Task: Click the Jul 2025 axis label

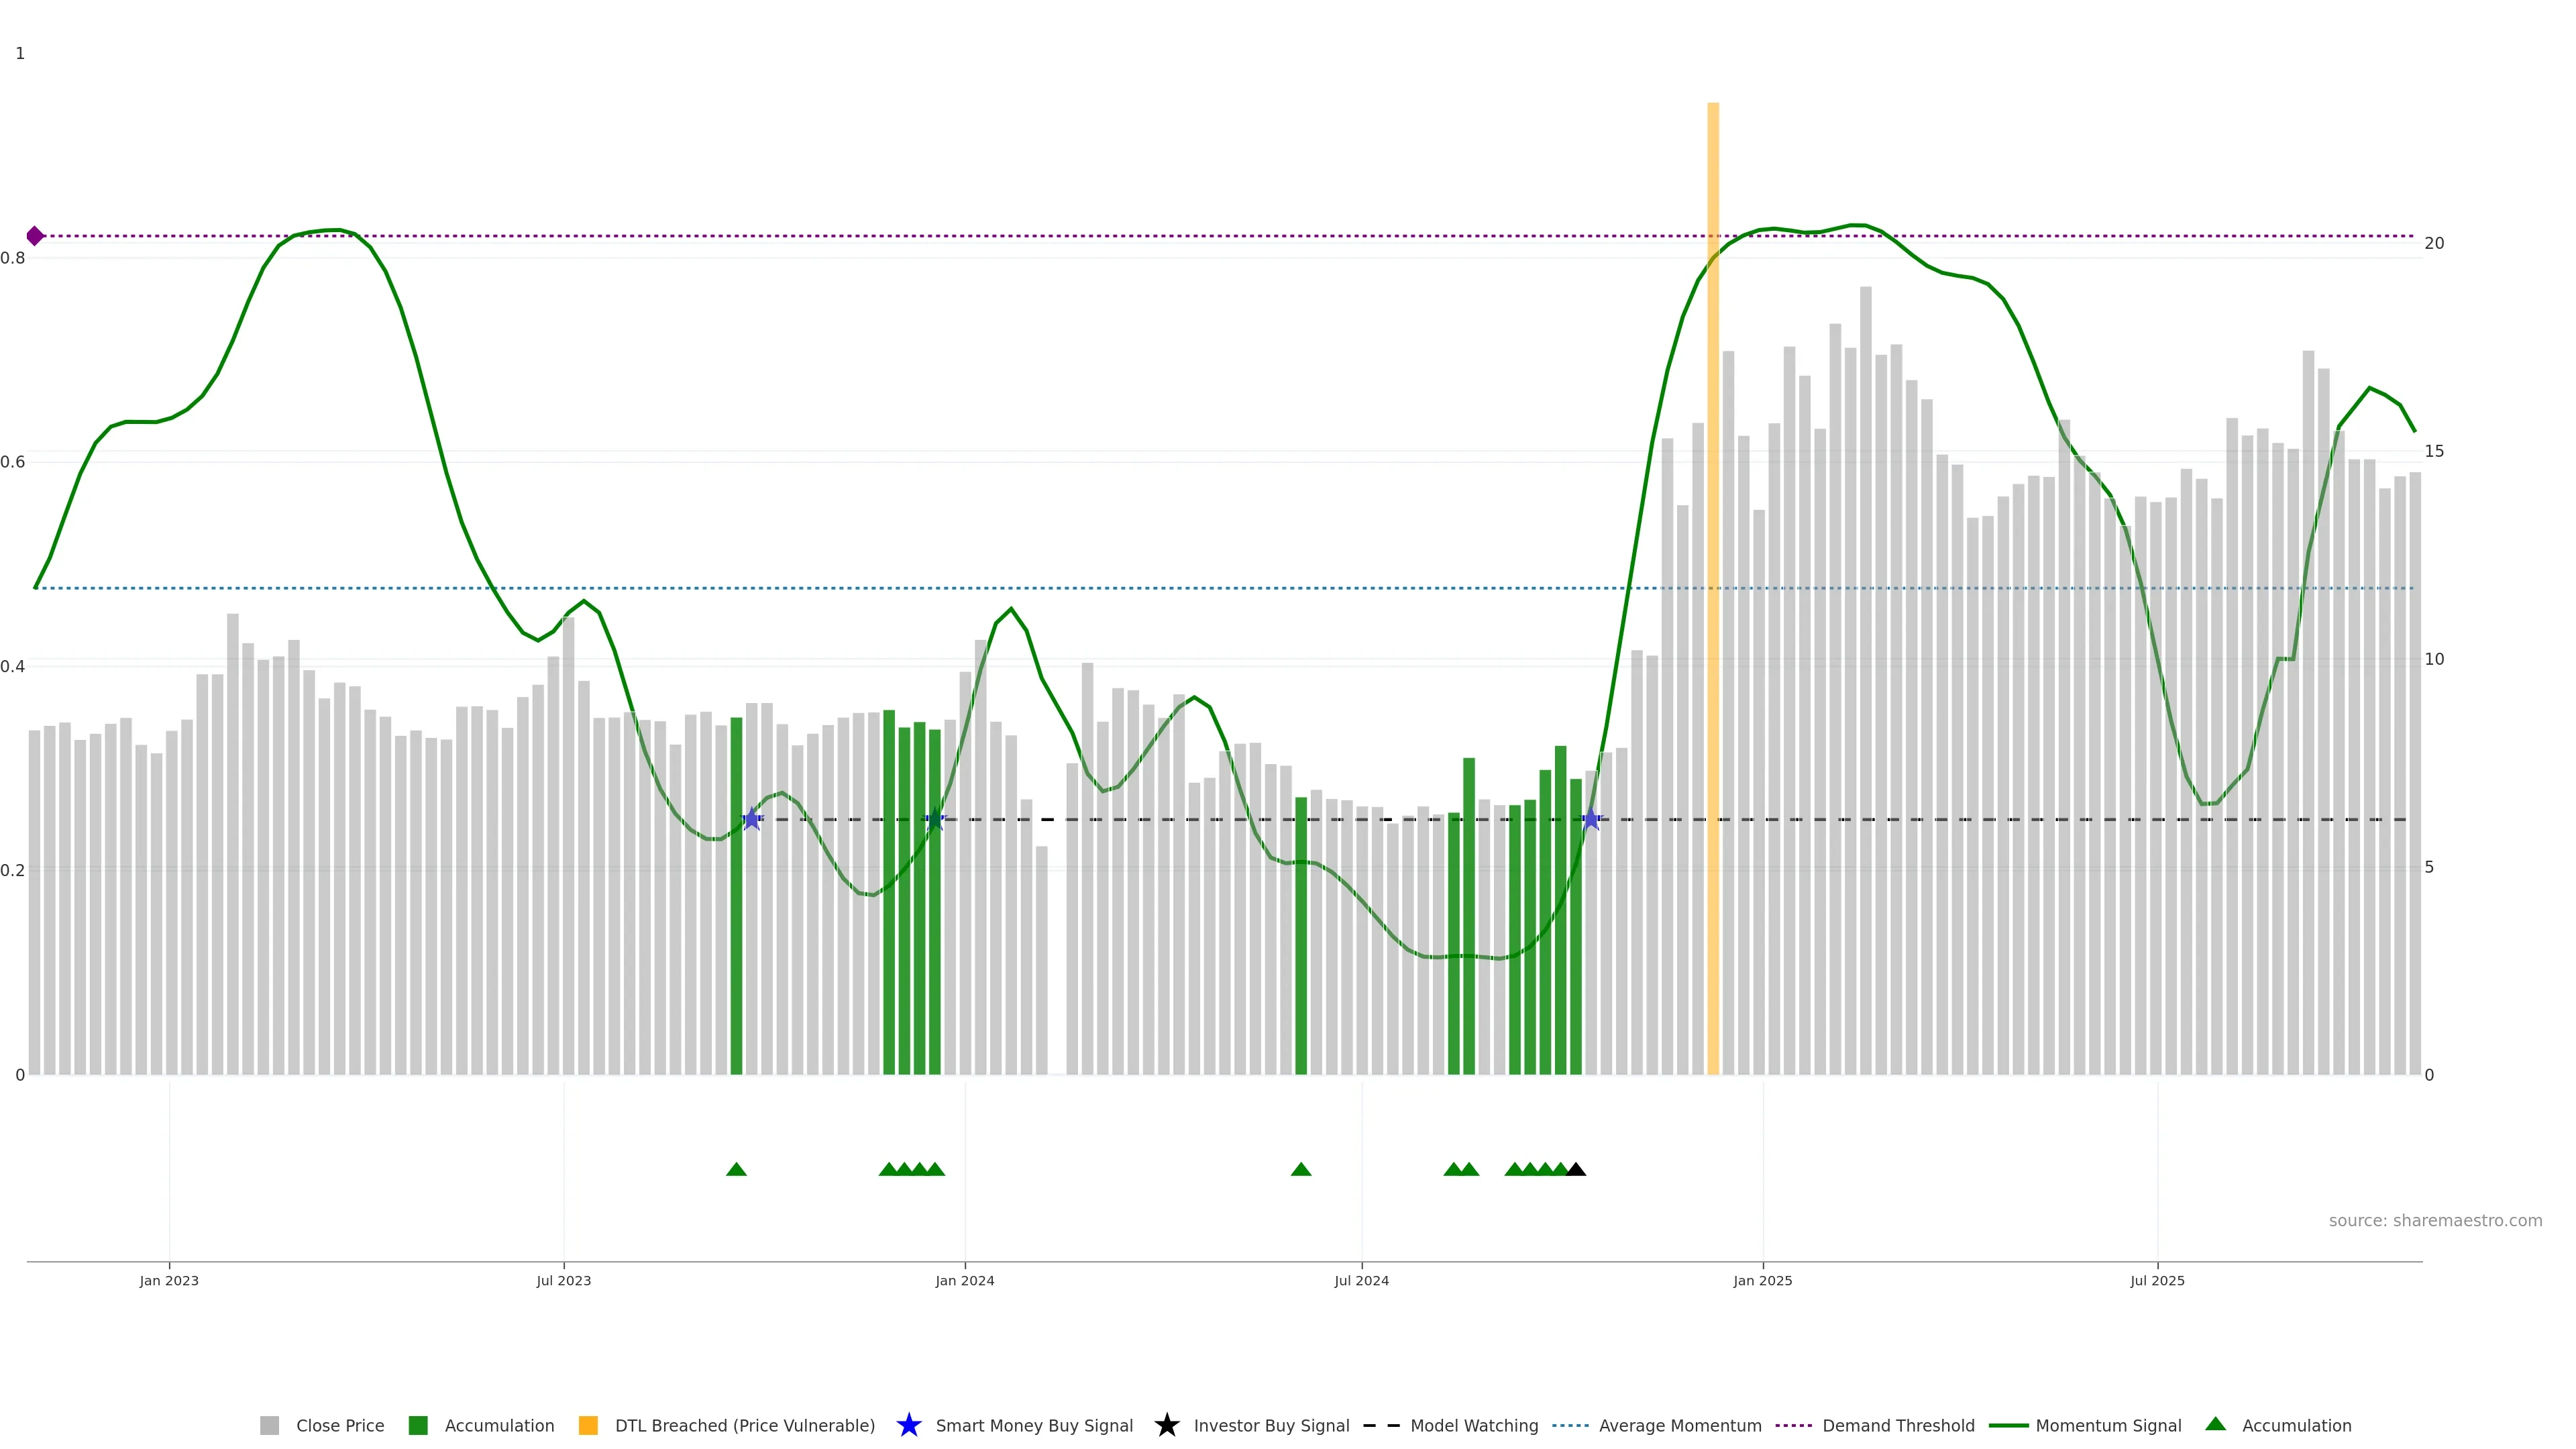Action: (2157, 1281)
